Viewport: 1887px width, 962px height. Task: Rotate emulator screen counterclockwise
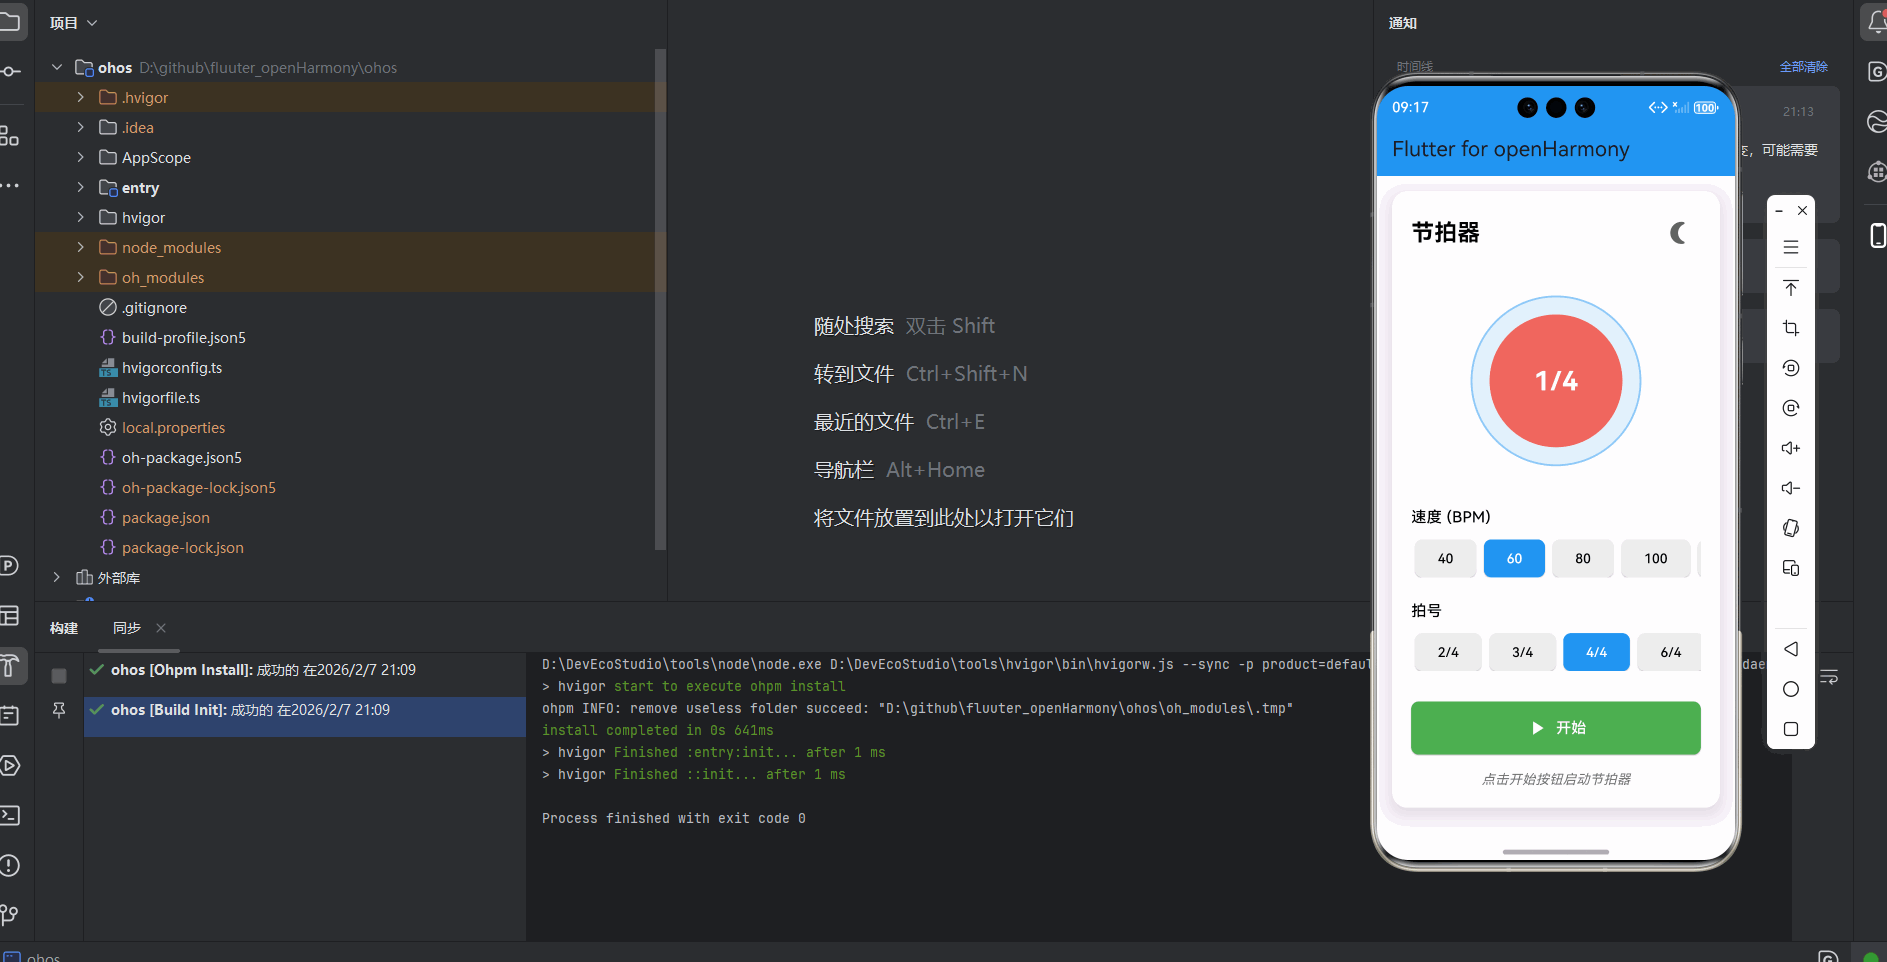point(1791,368)
